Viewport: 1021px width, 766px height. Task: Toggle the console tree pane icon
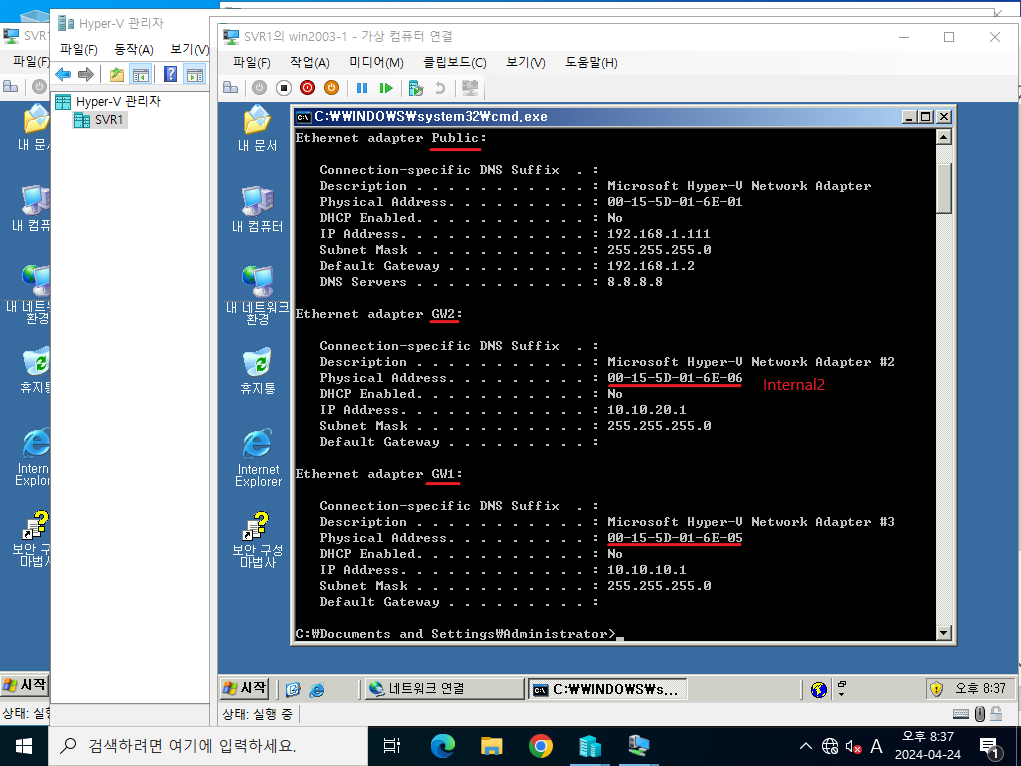[141, 74]
